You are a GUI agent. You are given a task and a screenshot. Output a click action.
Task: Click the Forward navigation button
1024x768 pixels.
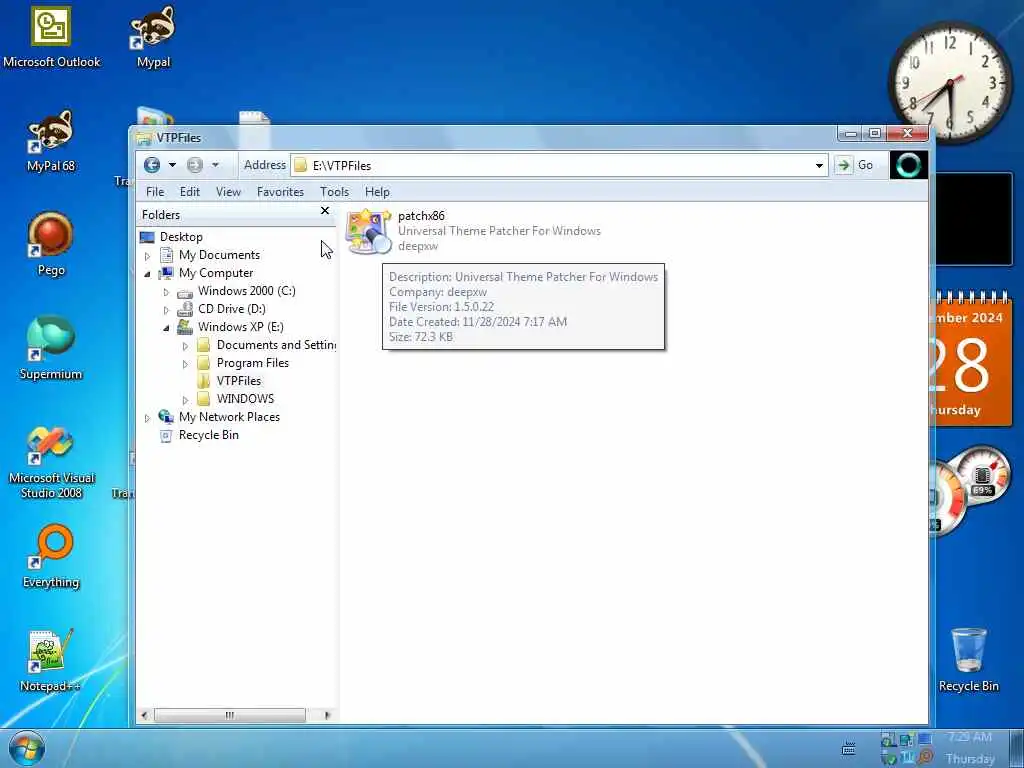(195, 165)
